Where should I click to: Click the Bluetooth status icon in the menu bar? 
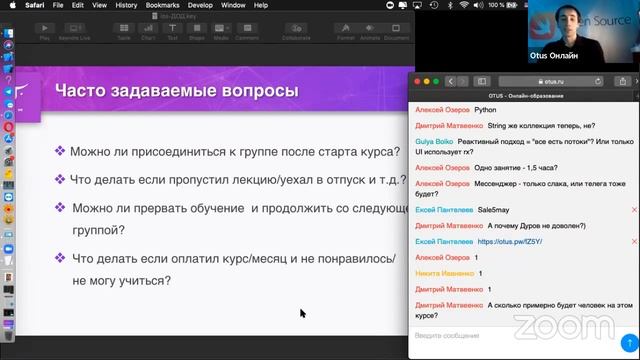450,5
